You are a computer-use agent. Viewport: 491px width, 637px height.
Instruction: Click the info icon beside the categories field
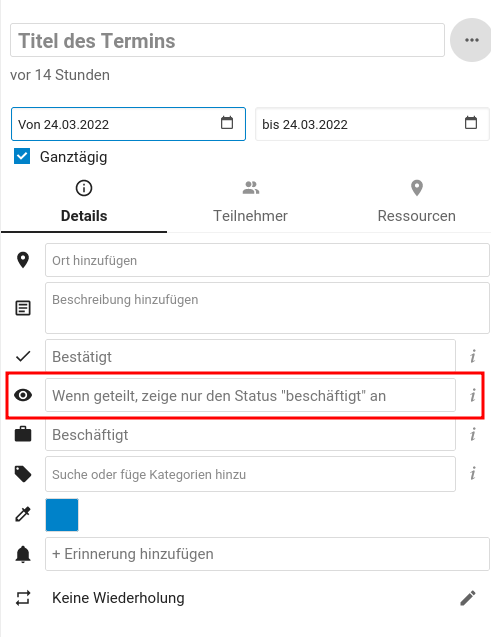[x=473, y=474]
